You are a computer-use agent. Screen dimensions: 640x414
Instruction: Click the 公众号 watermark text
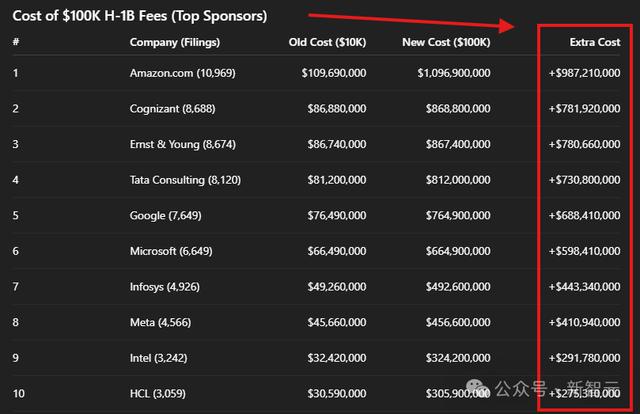[x=521, y=388]
